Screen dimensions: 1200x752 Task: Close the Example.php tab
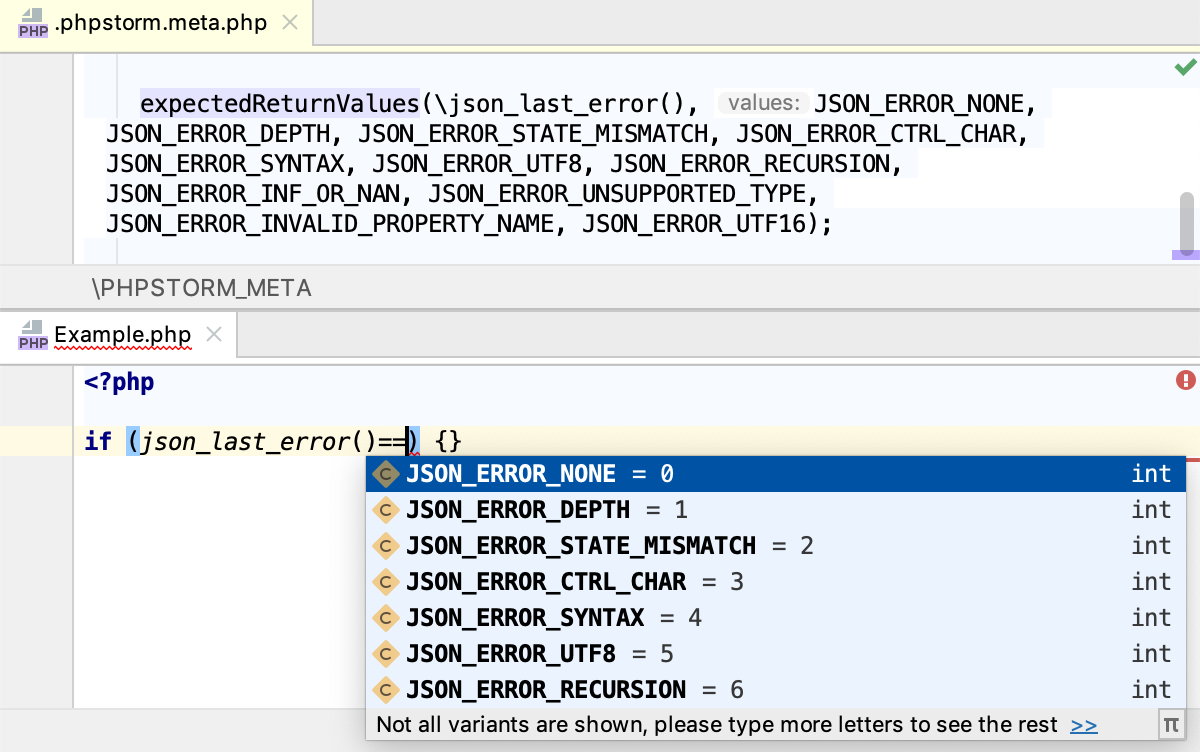[214, 335]
